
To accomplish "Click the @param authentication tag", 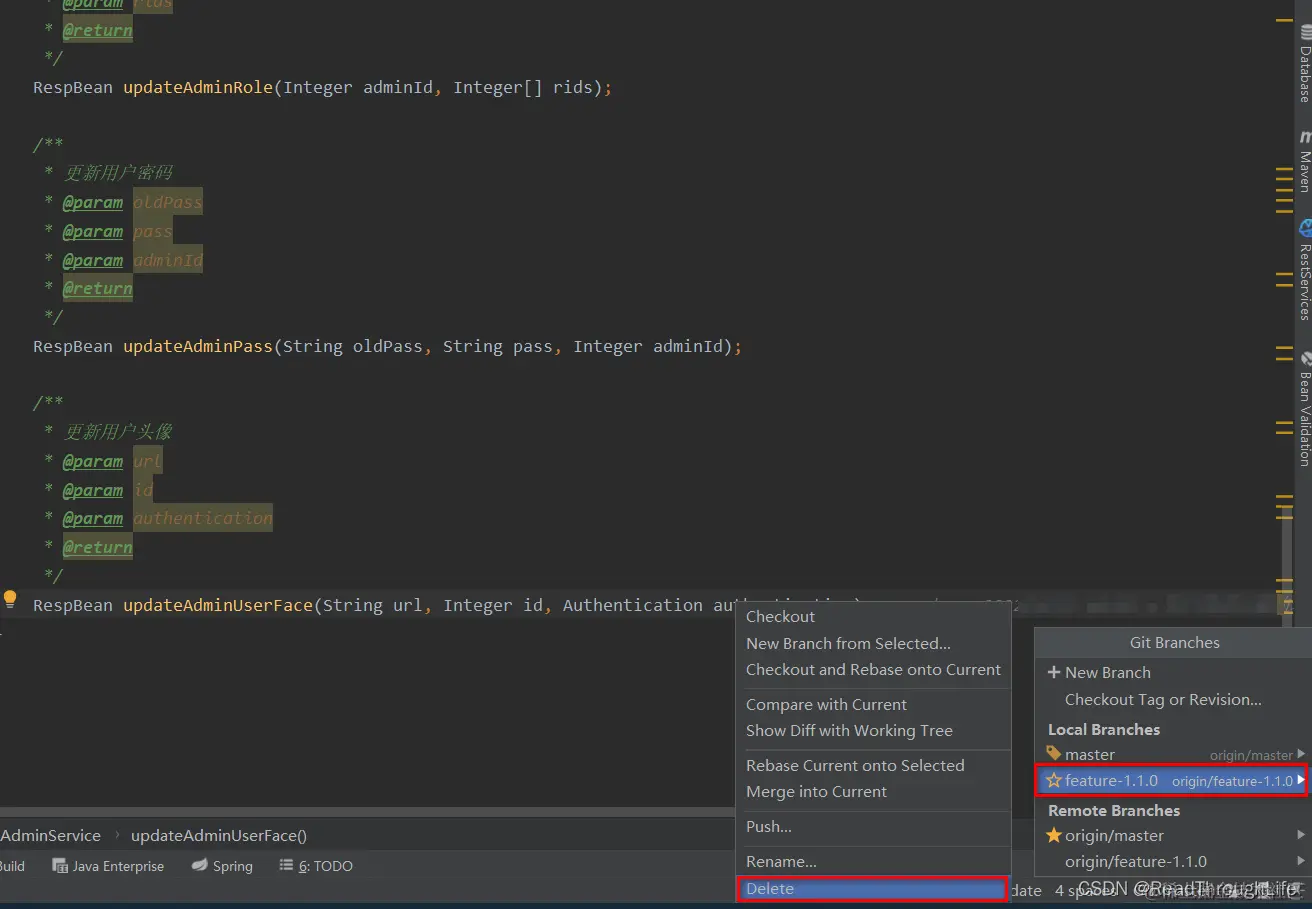I will (x=167, y=518).
